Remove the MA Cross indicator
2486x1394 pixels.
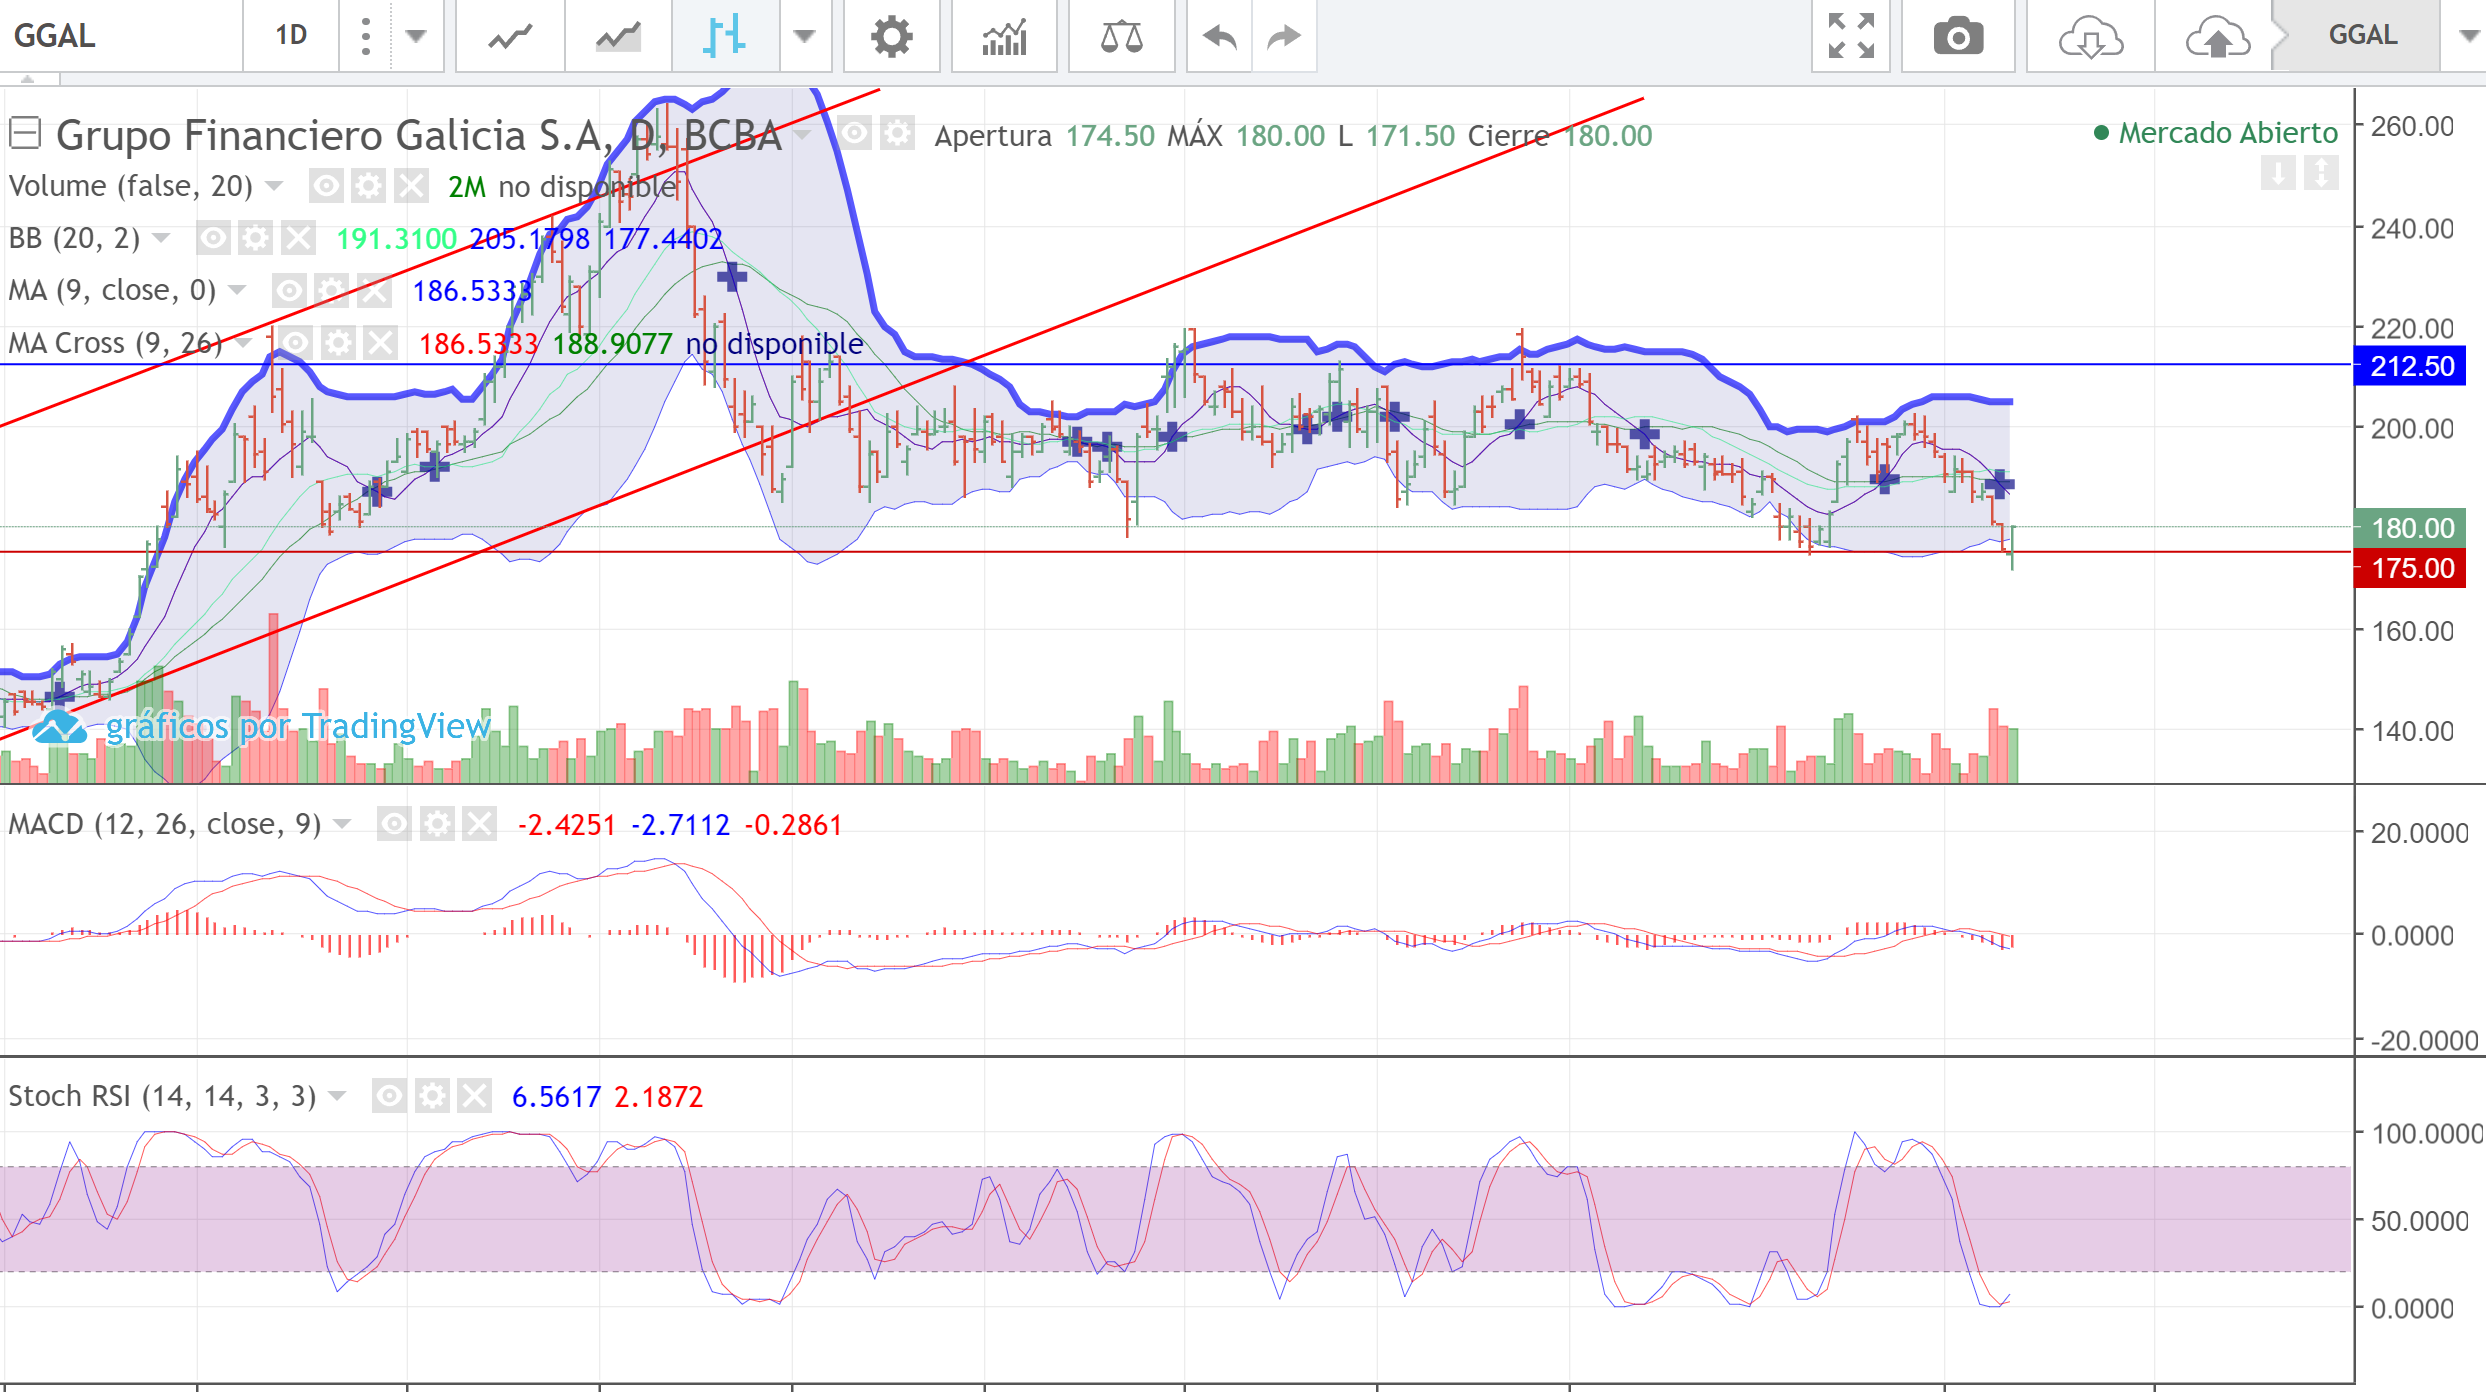[x=380, y=343]
